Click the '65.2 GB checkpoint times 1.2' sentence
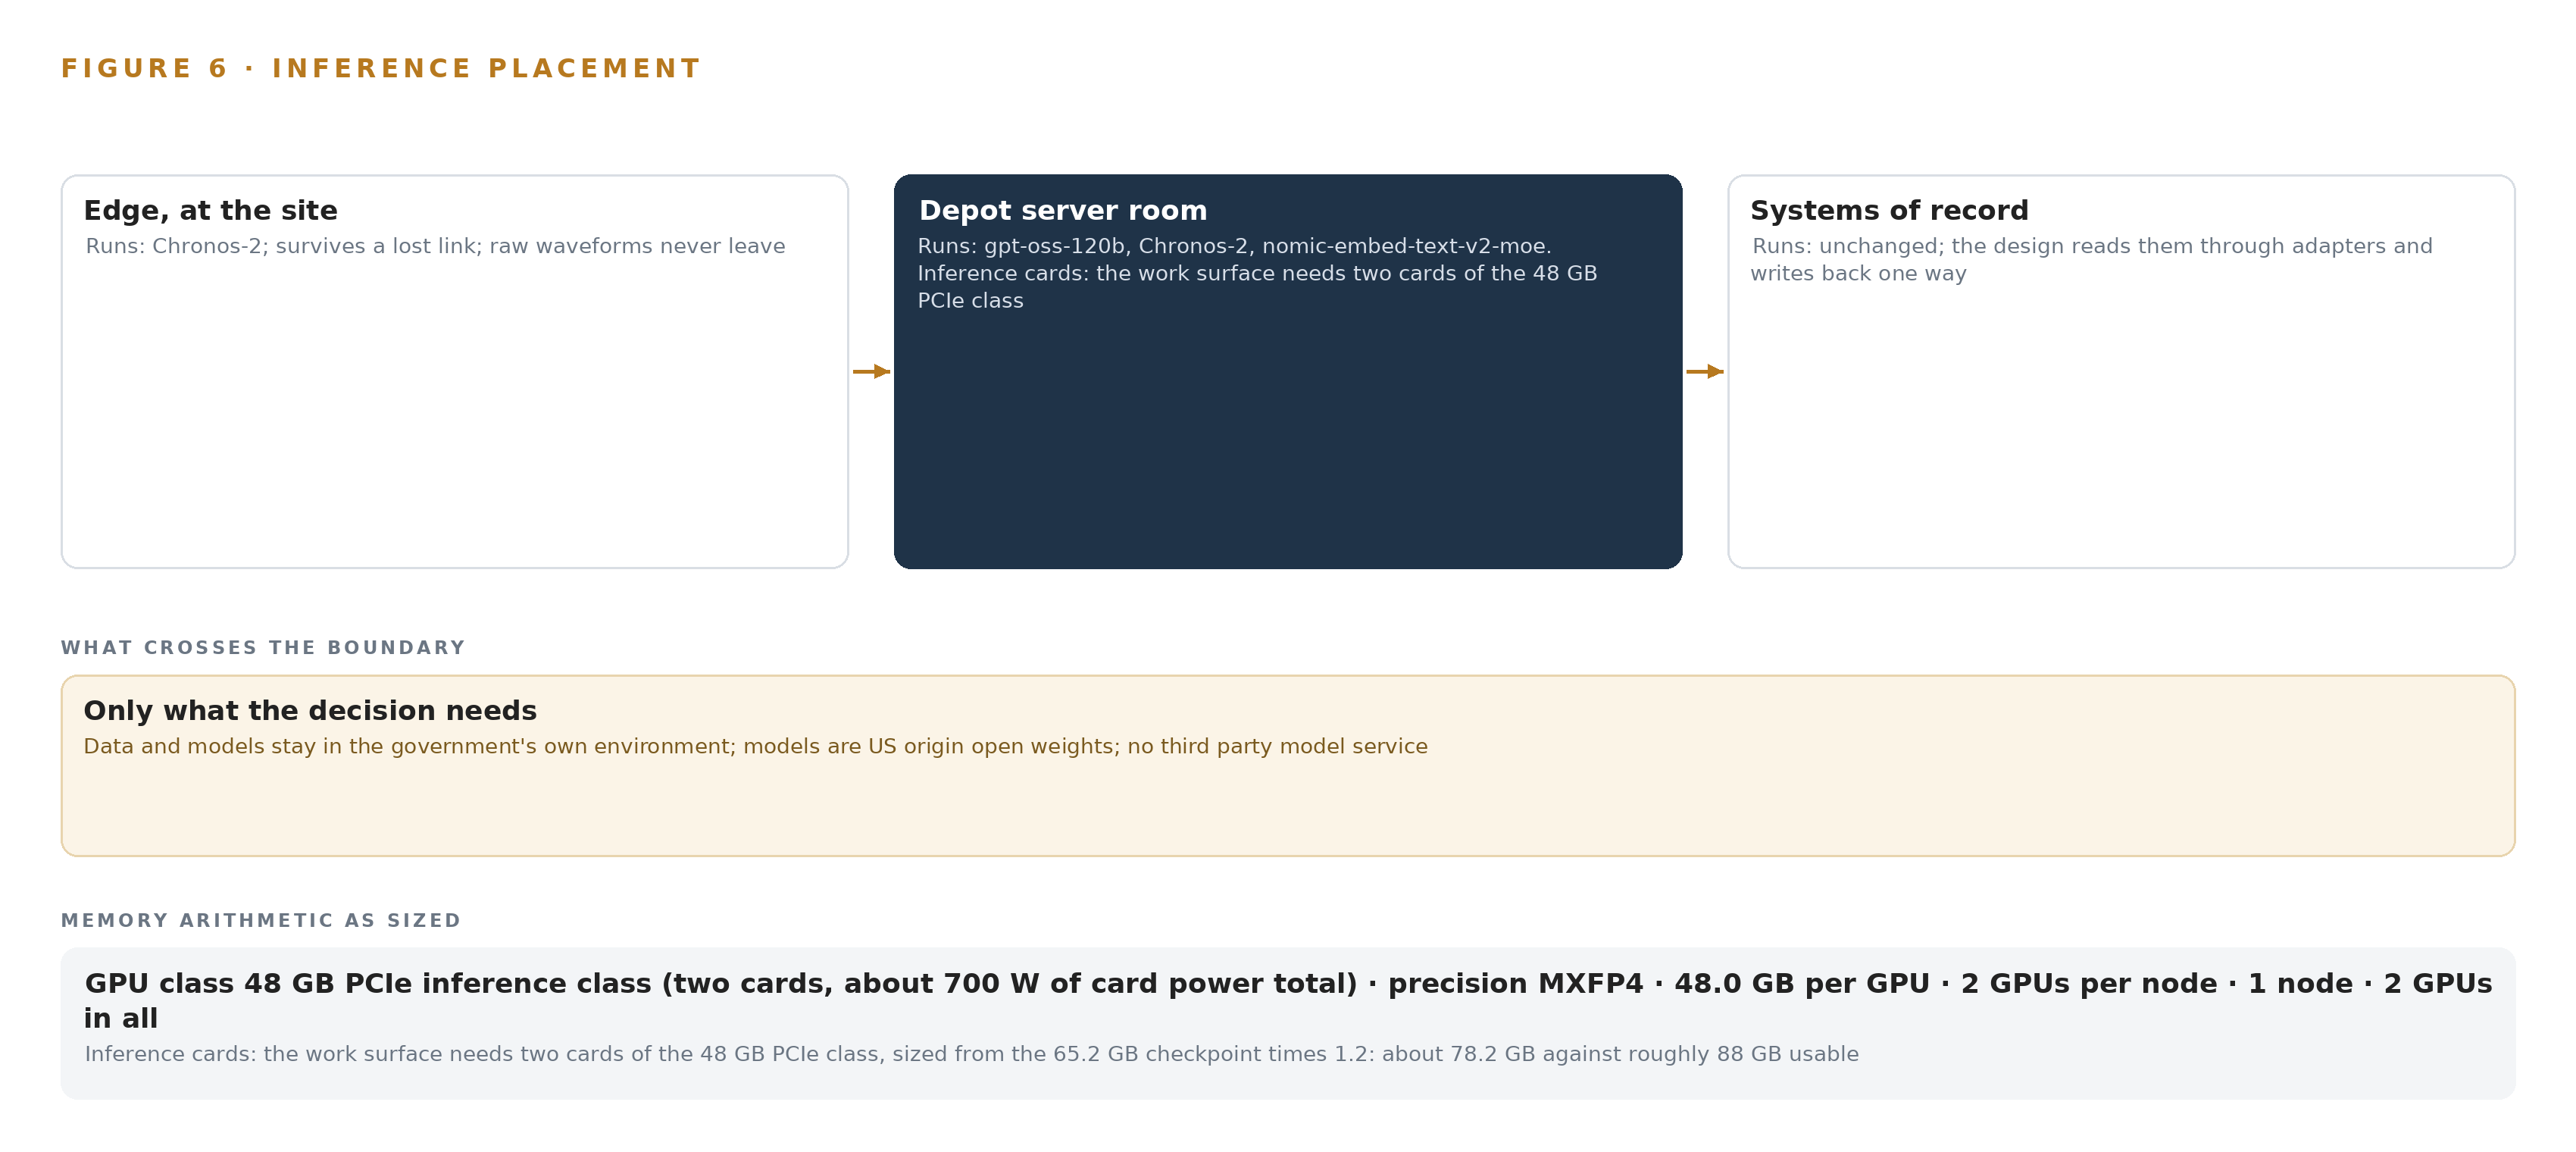 coord(971,1054)
